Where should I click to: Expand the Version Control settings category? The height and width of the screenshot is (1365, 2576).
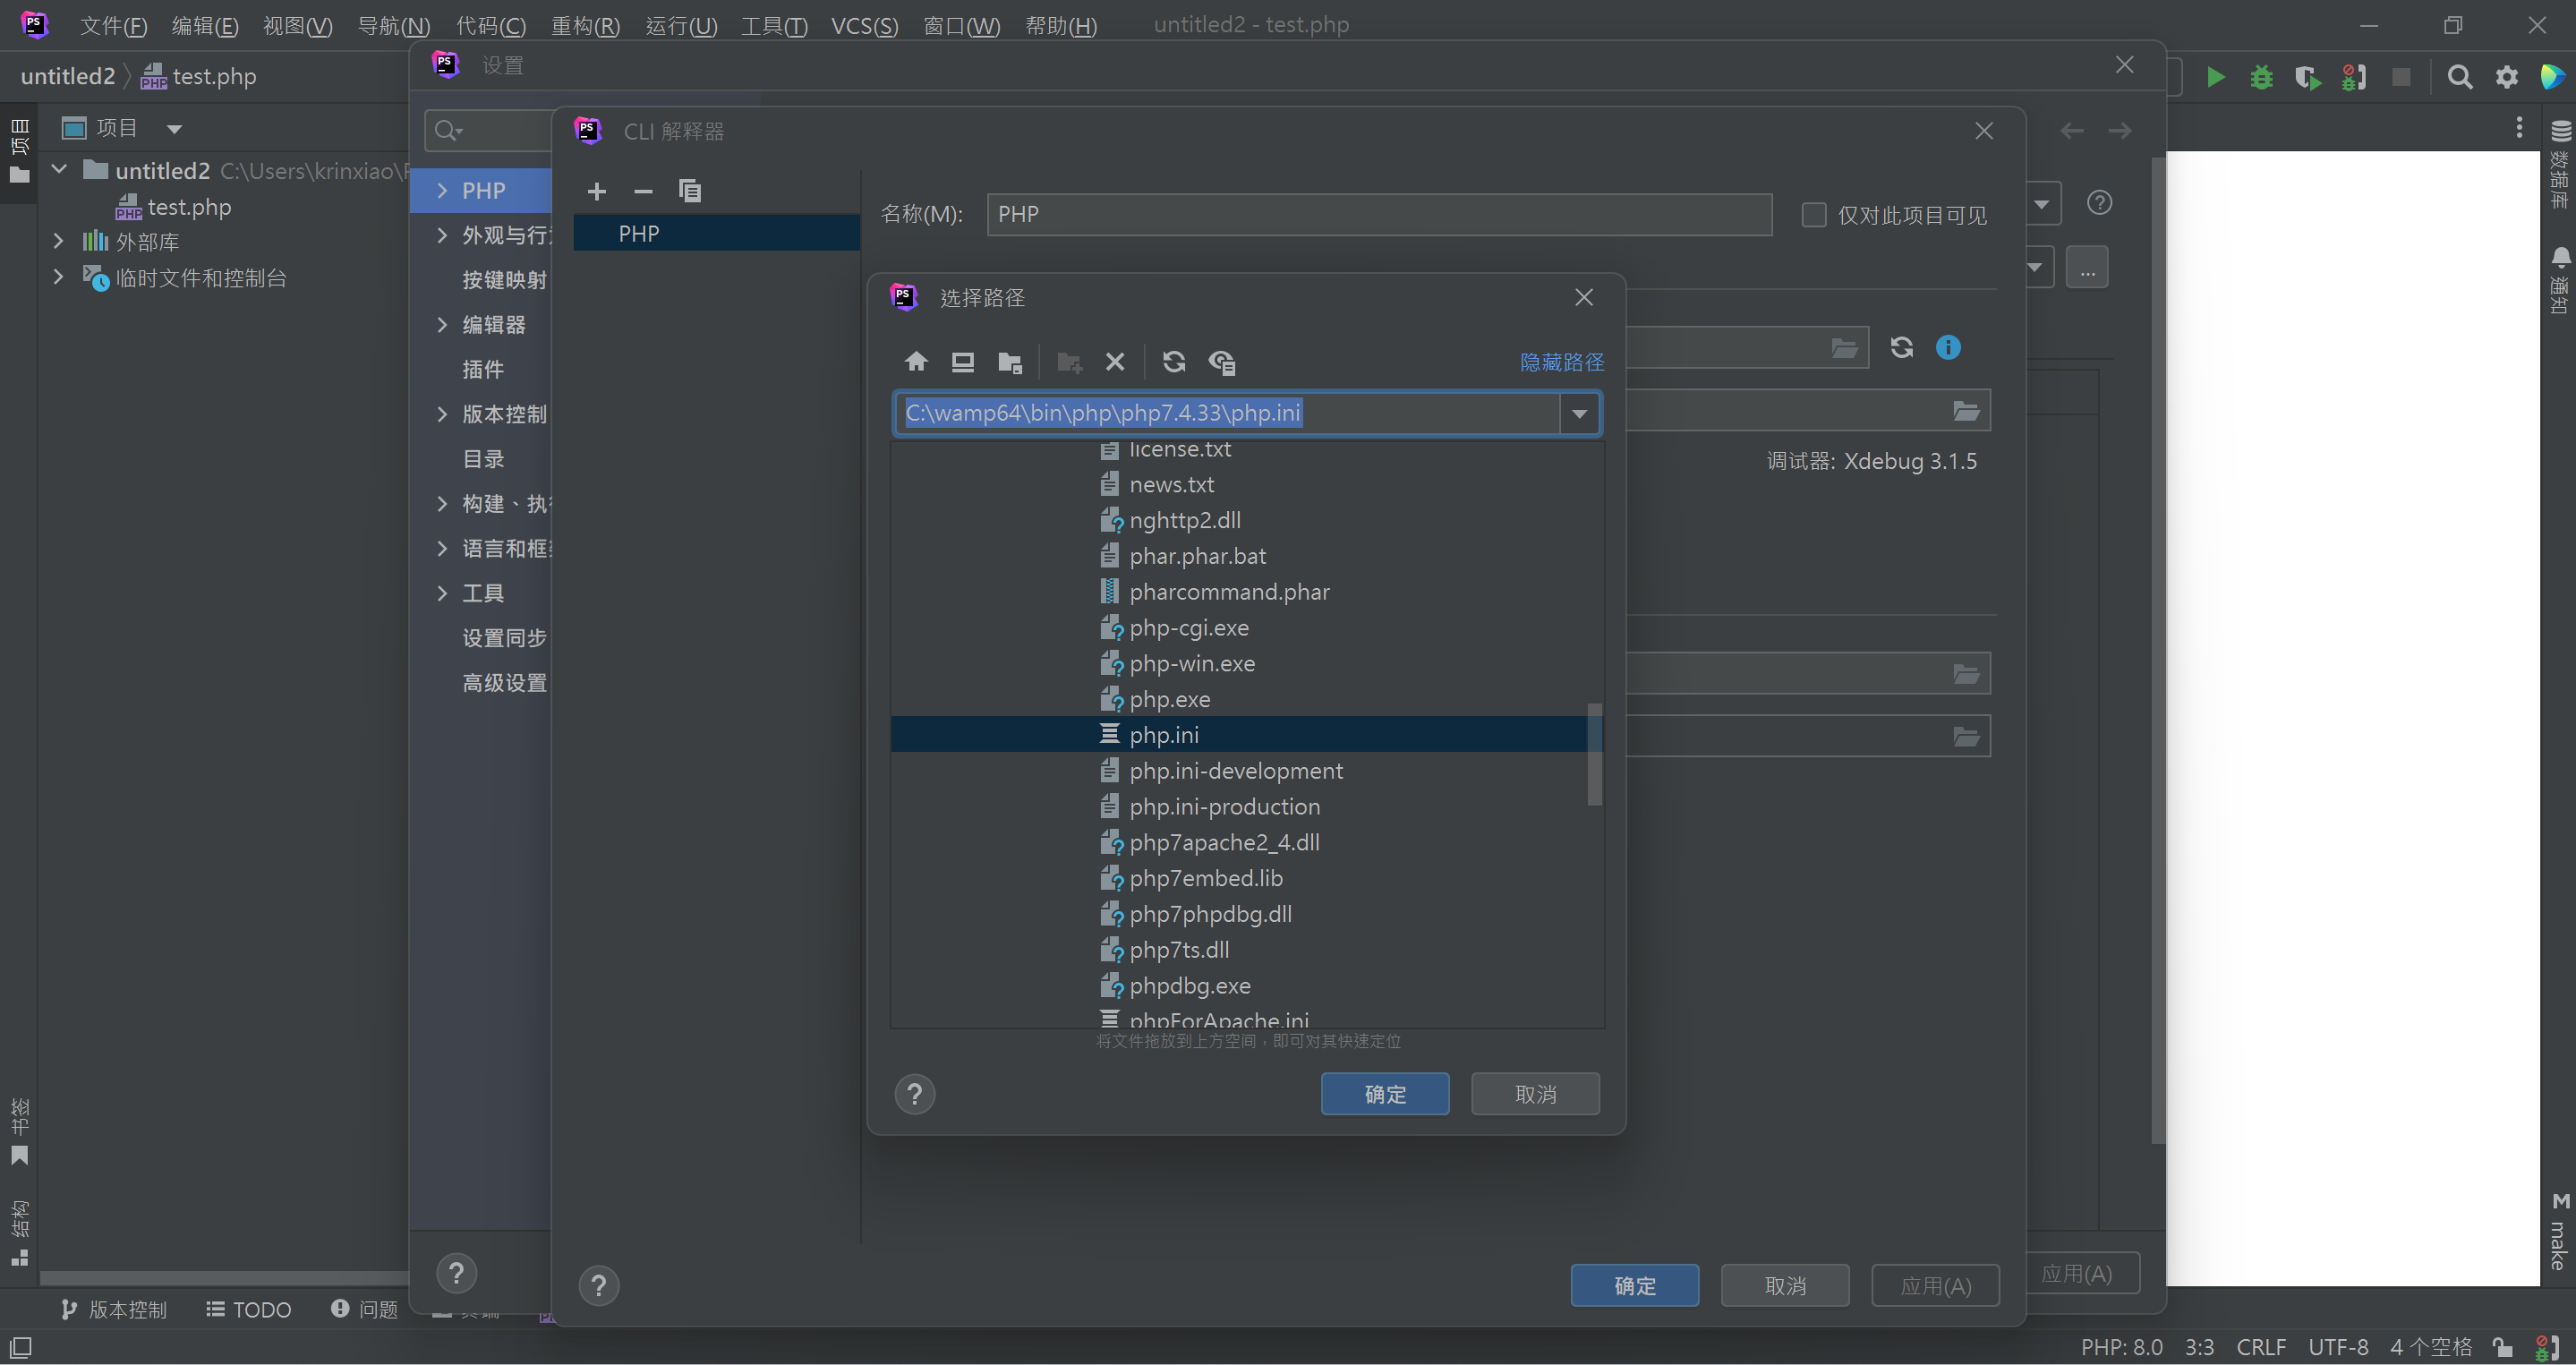(442, 414)
